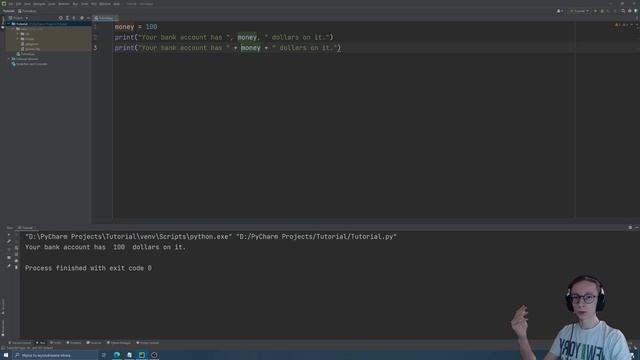Image resolution: width=640 pixels, height=360 pixels.
Task: Click code line 1 money = 100
Action: coord(136,27)
